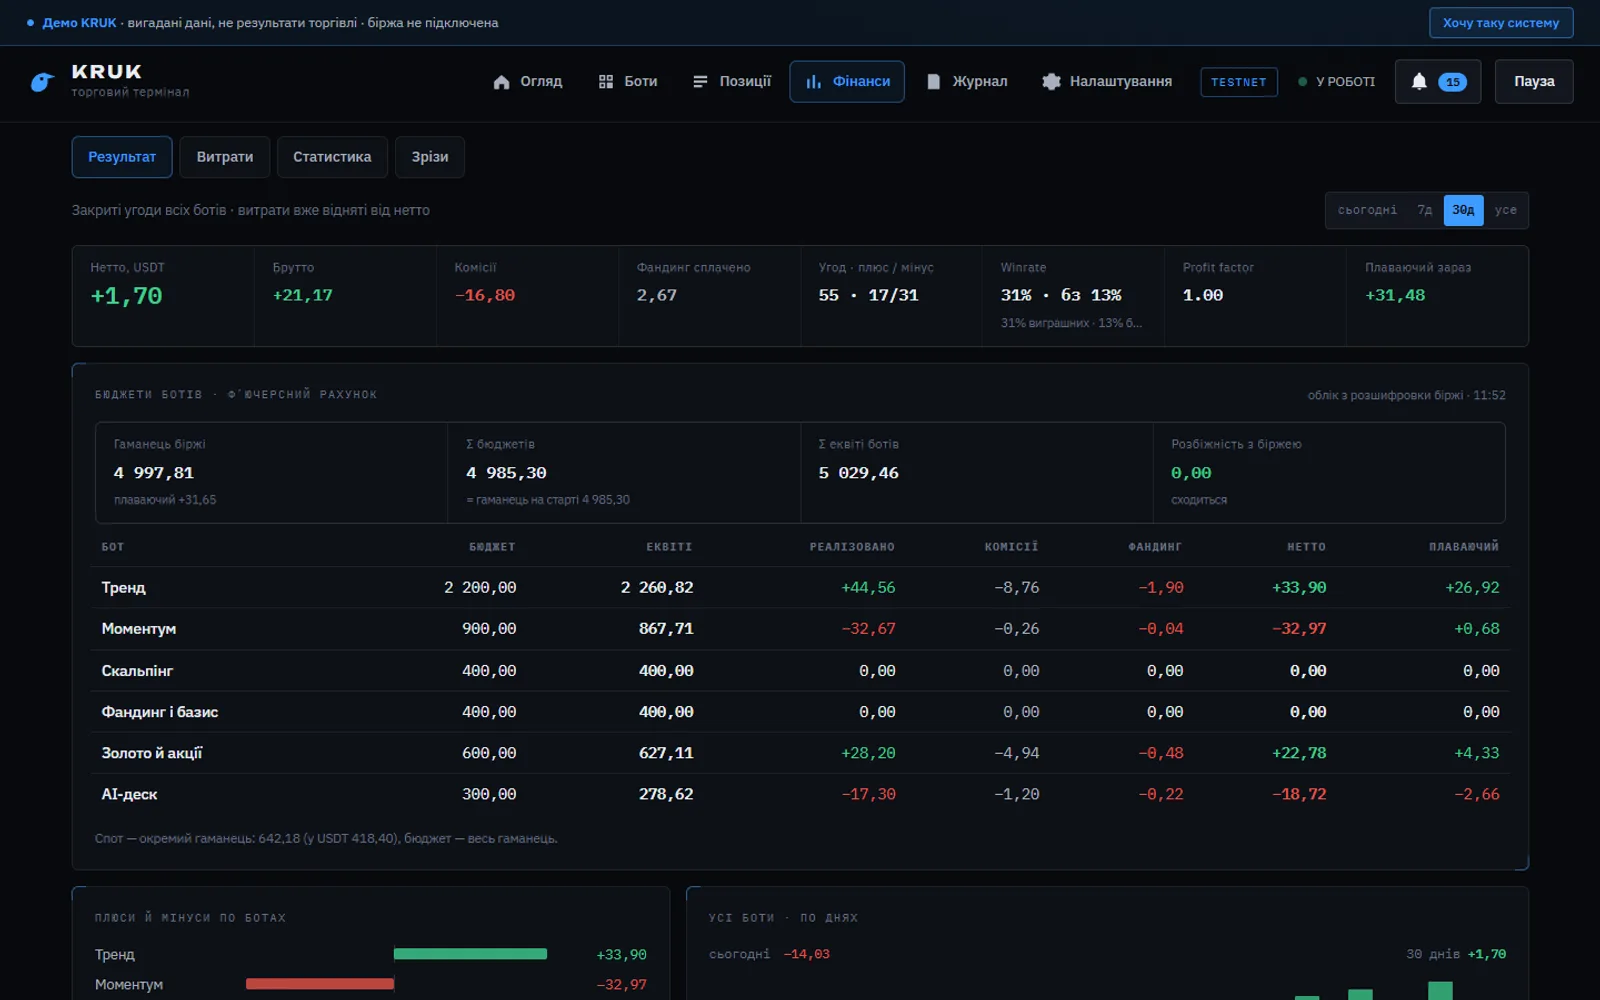Click the Комісії value −16,80

(x=485, y=295)
